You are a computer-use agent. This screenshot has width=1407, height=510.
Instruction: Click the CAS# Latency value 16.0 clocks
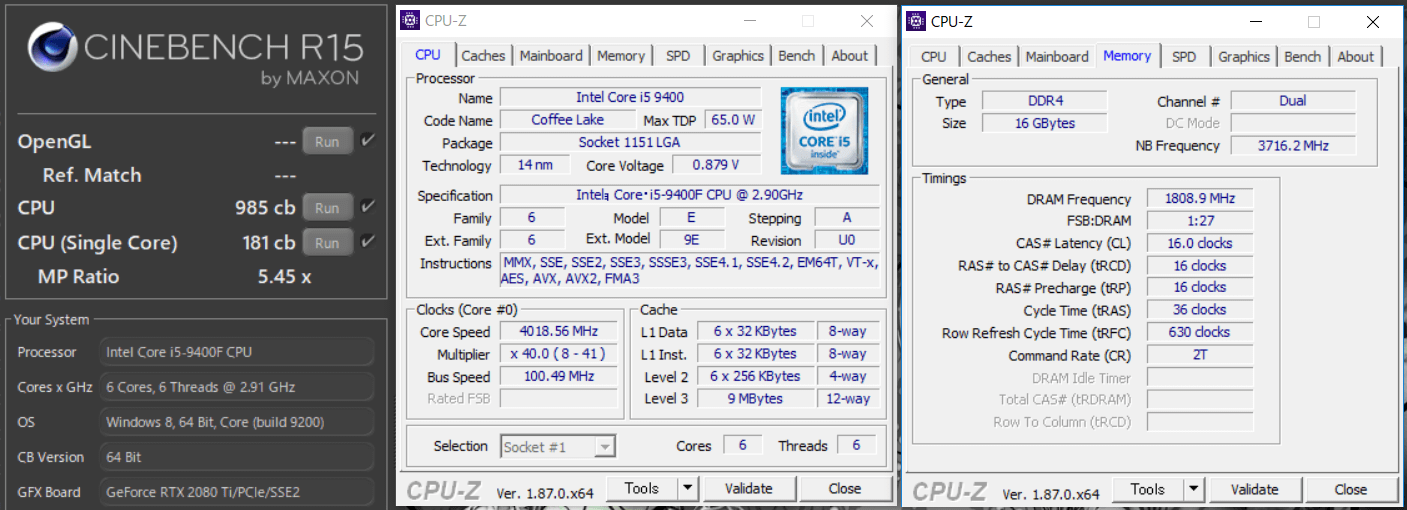pyautogui.click(x=1199, y=243)
